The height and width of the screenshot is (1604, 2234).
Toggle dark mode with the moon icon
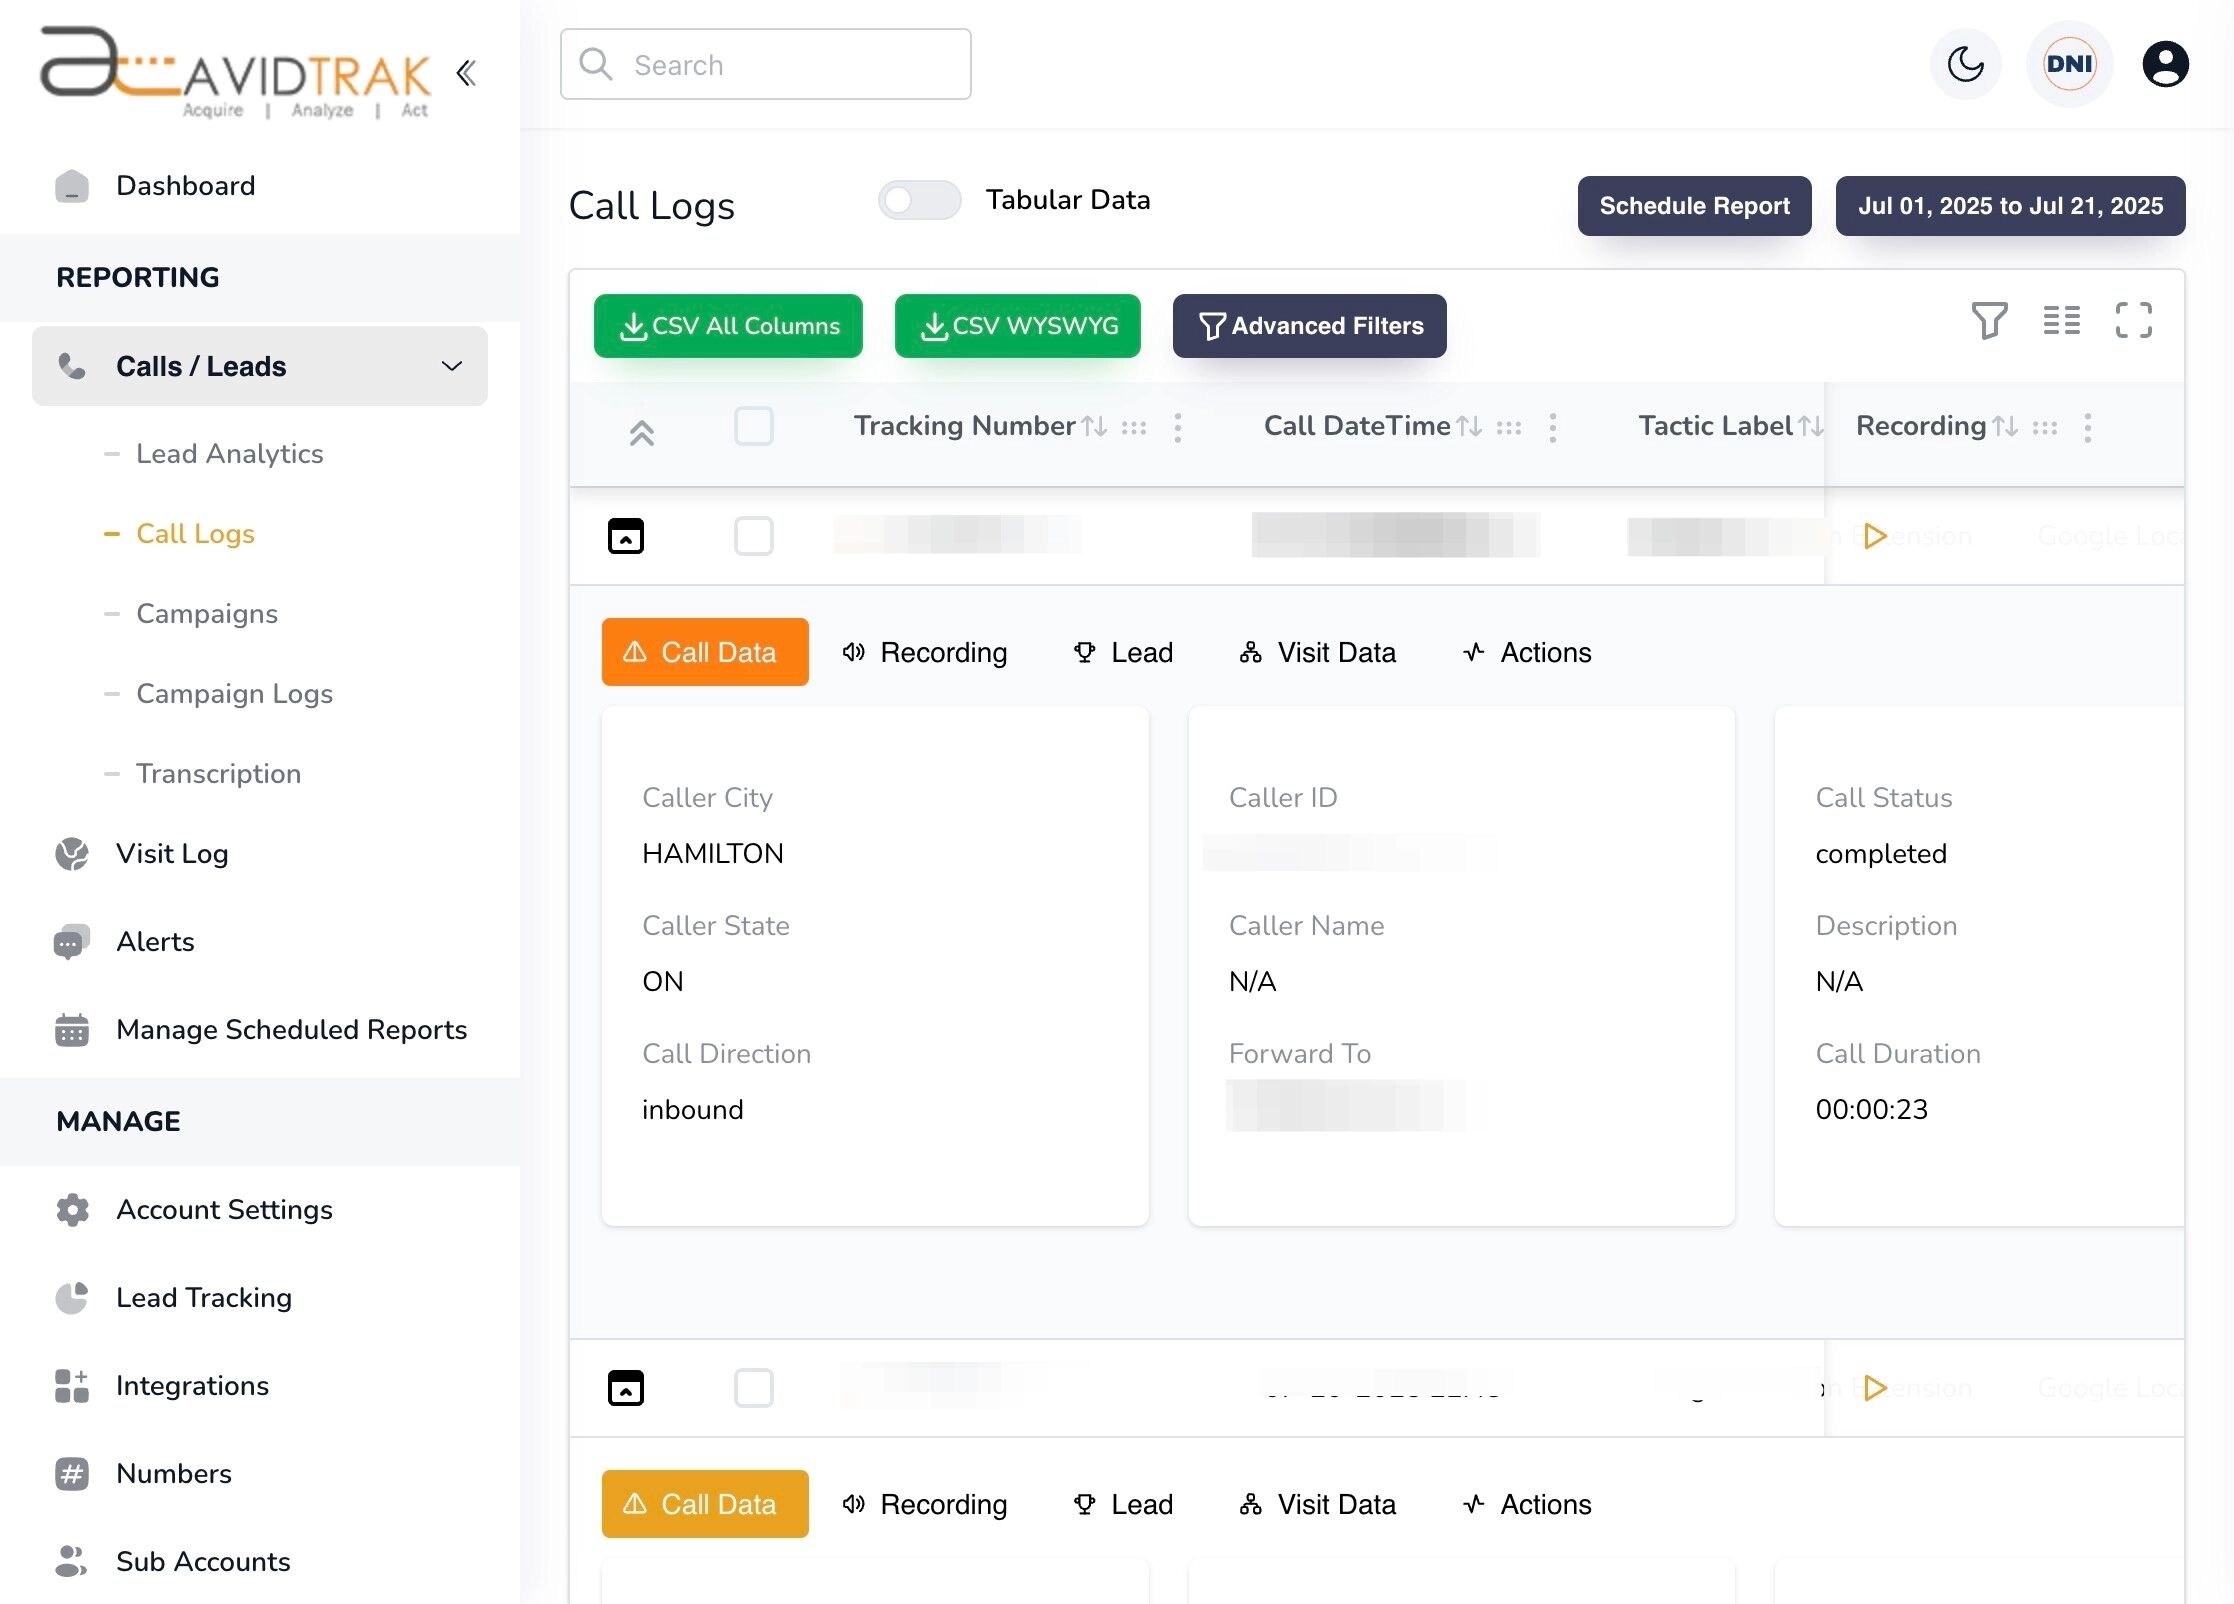1964,64
